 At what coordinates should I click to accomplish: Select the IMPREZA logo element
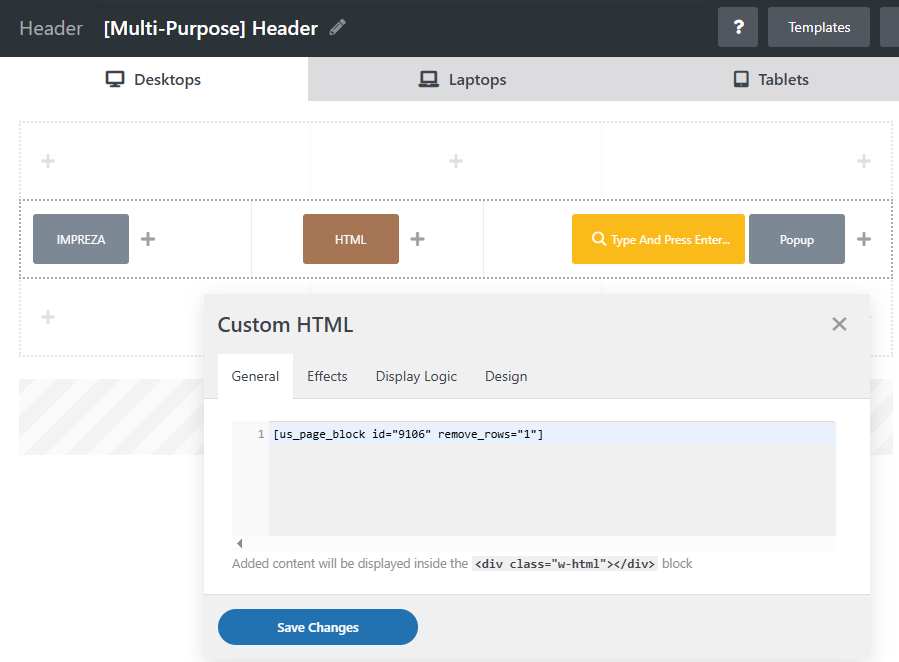pyautogui.click(x=81, y=239)
